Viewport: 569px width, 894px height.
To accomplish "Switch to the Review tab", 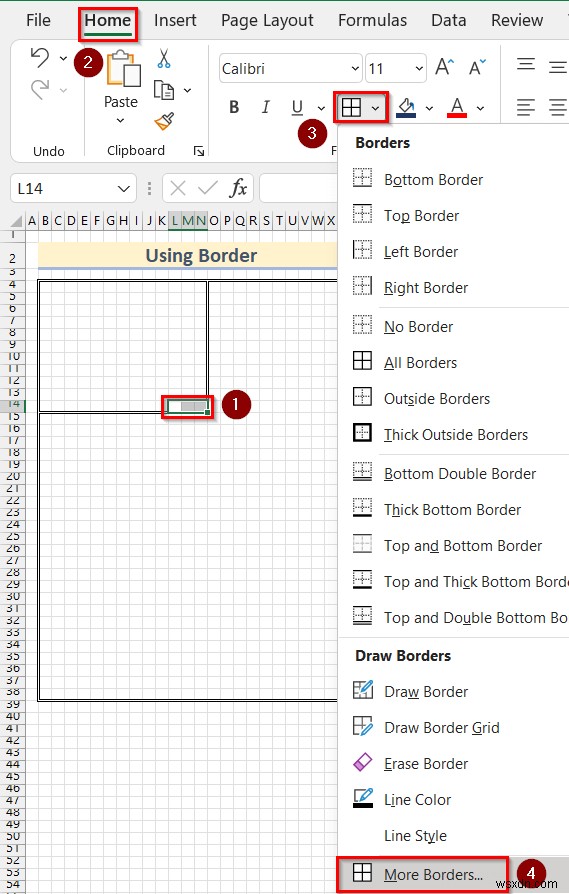I will click(517, 21).
